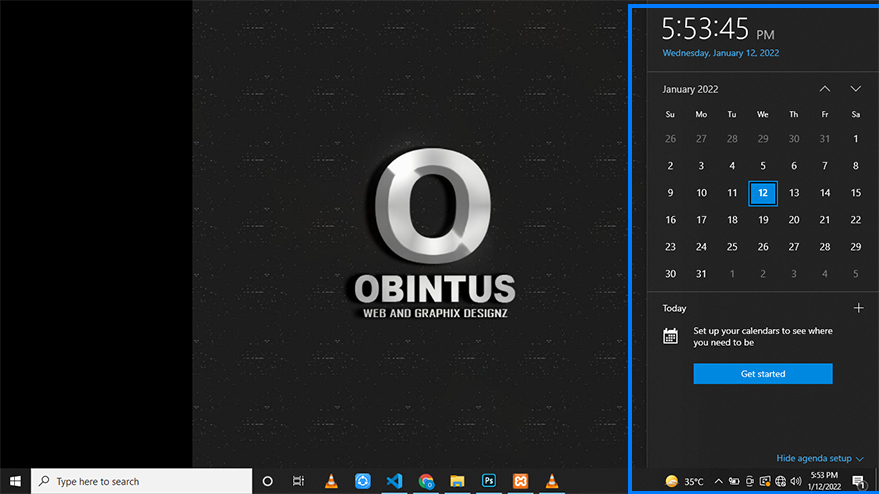
Task: Open VS Code from the taskbar
Action: [x=394, y=481]
